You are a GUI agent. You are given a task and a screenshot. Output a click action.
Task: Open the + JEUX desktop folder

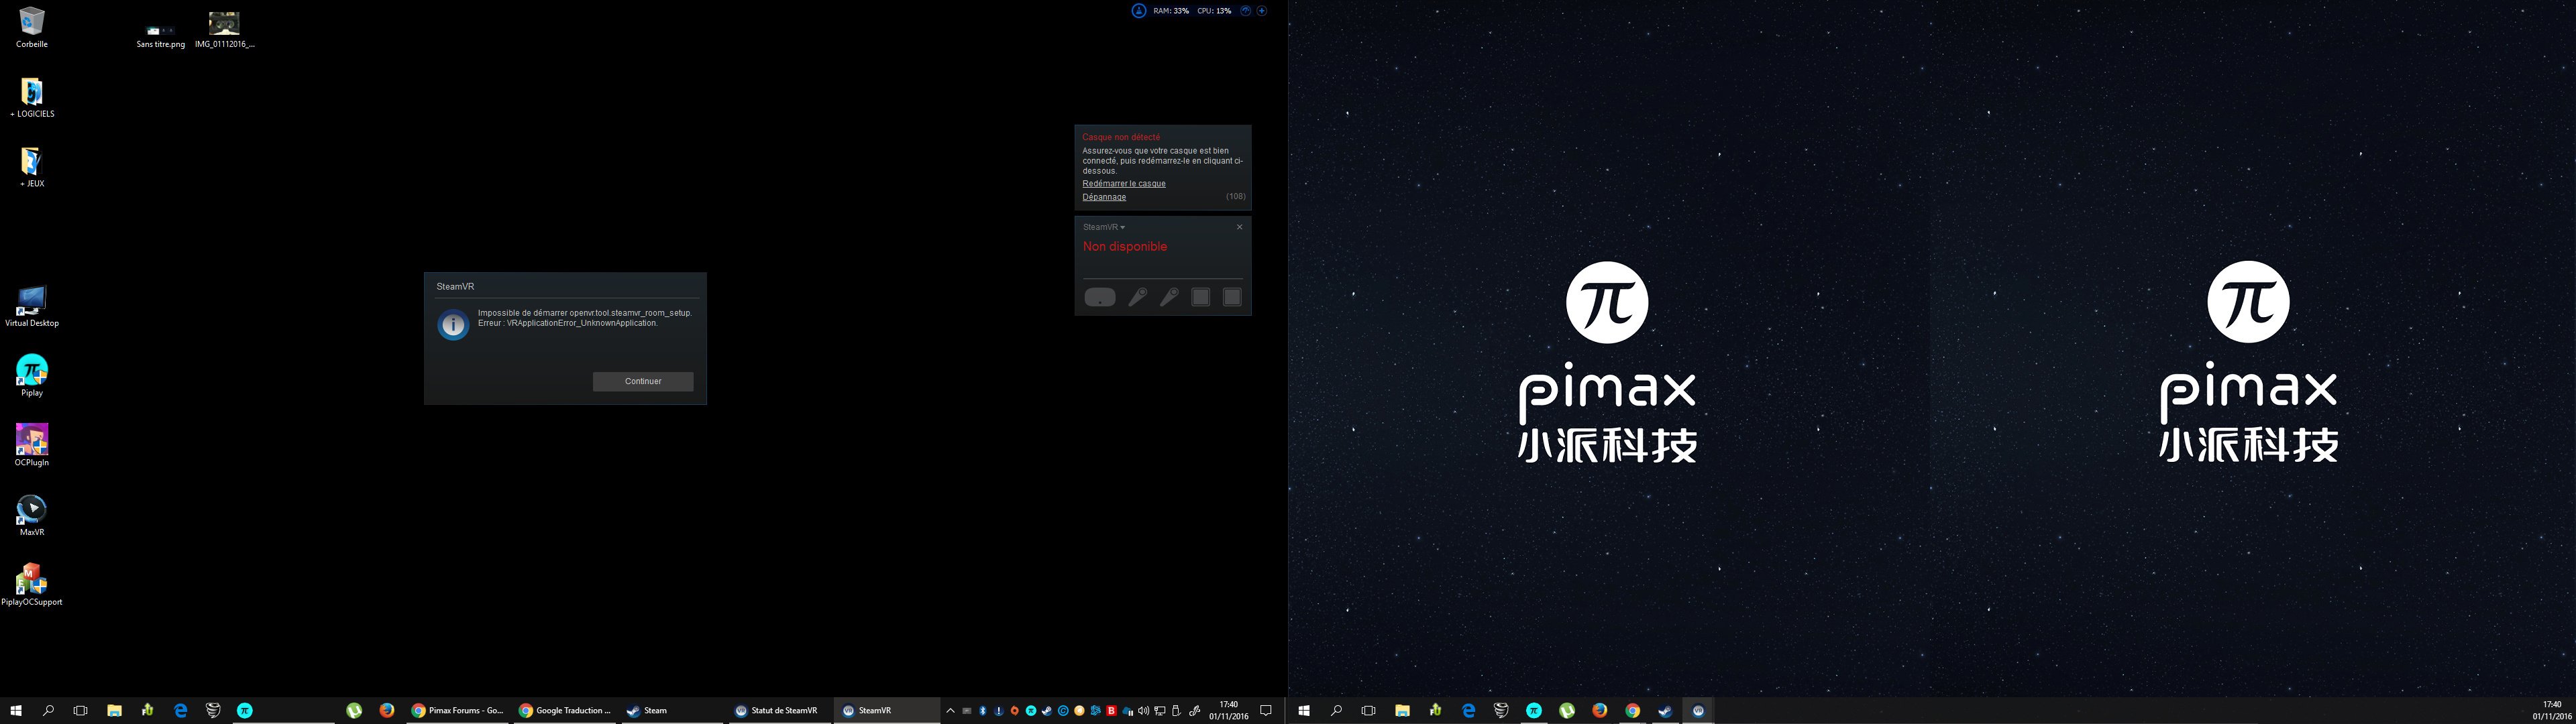(x=32, y=168)
